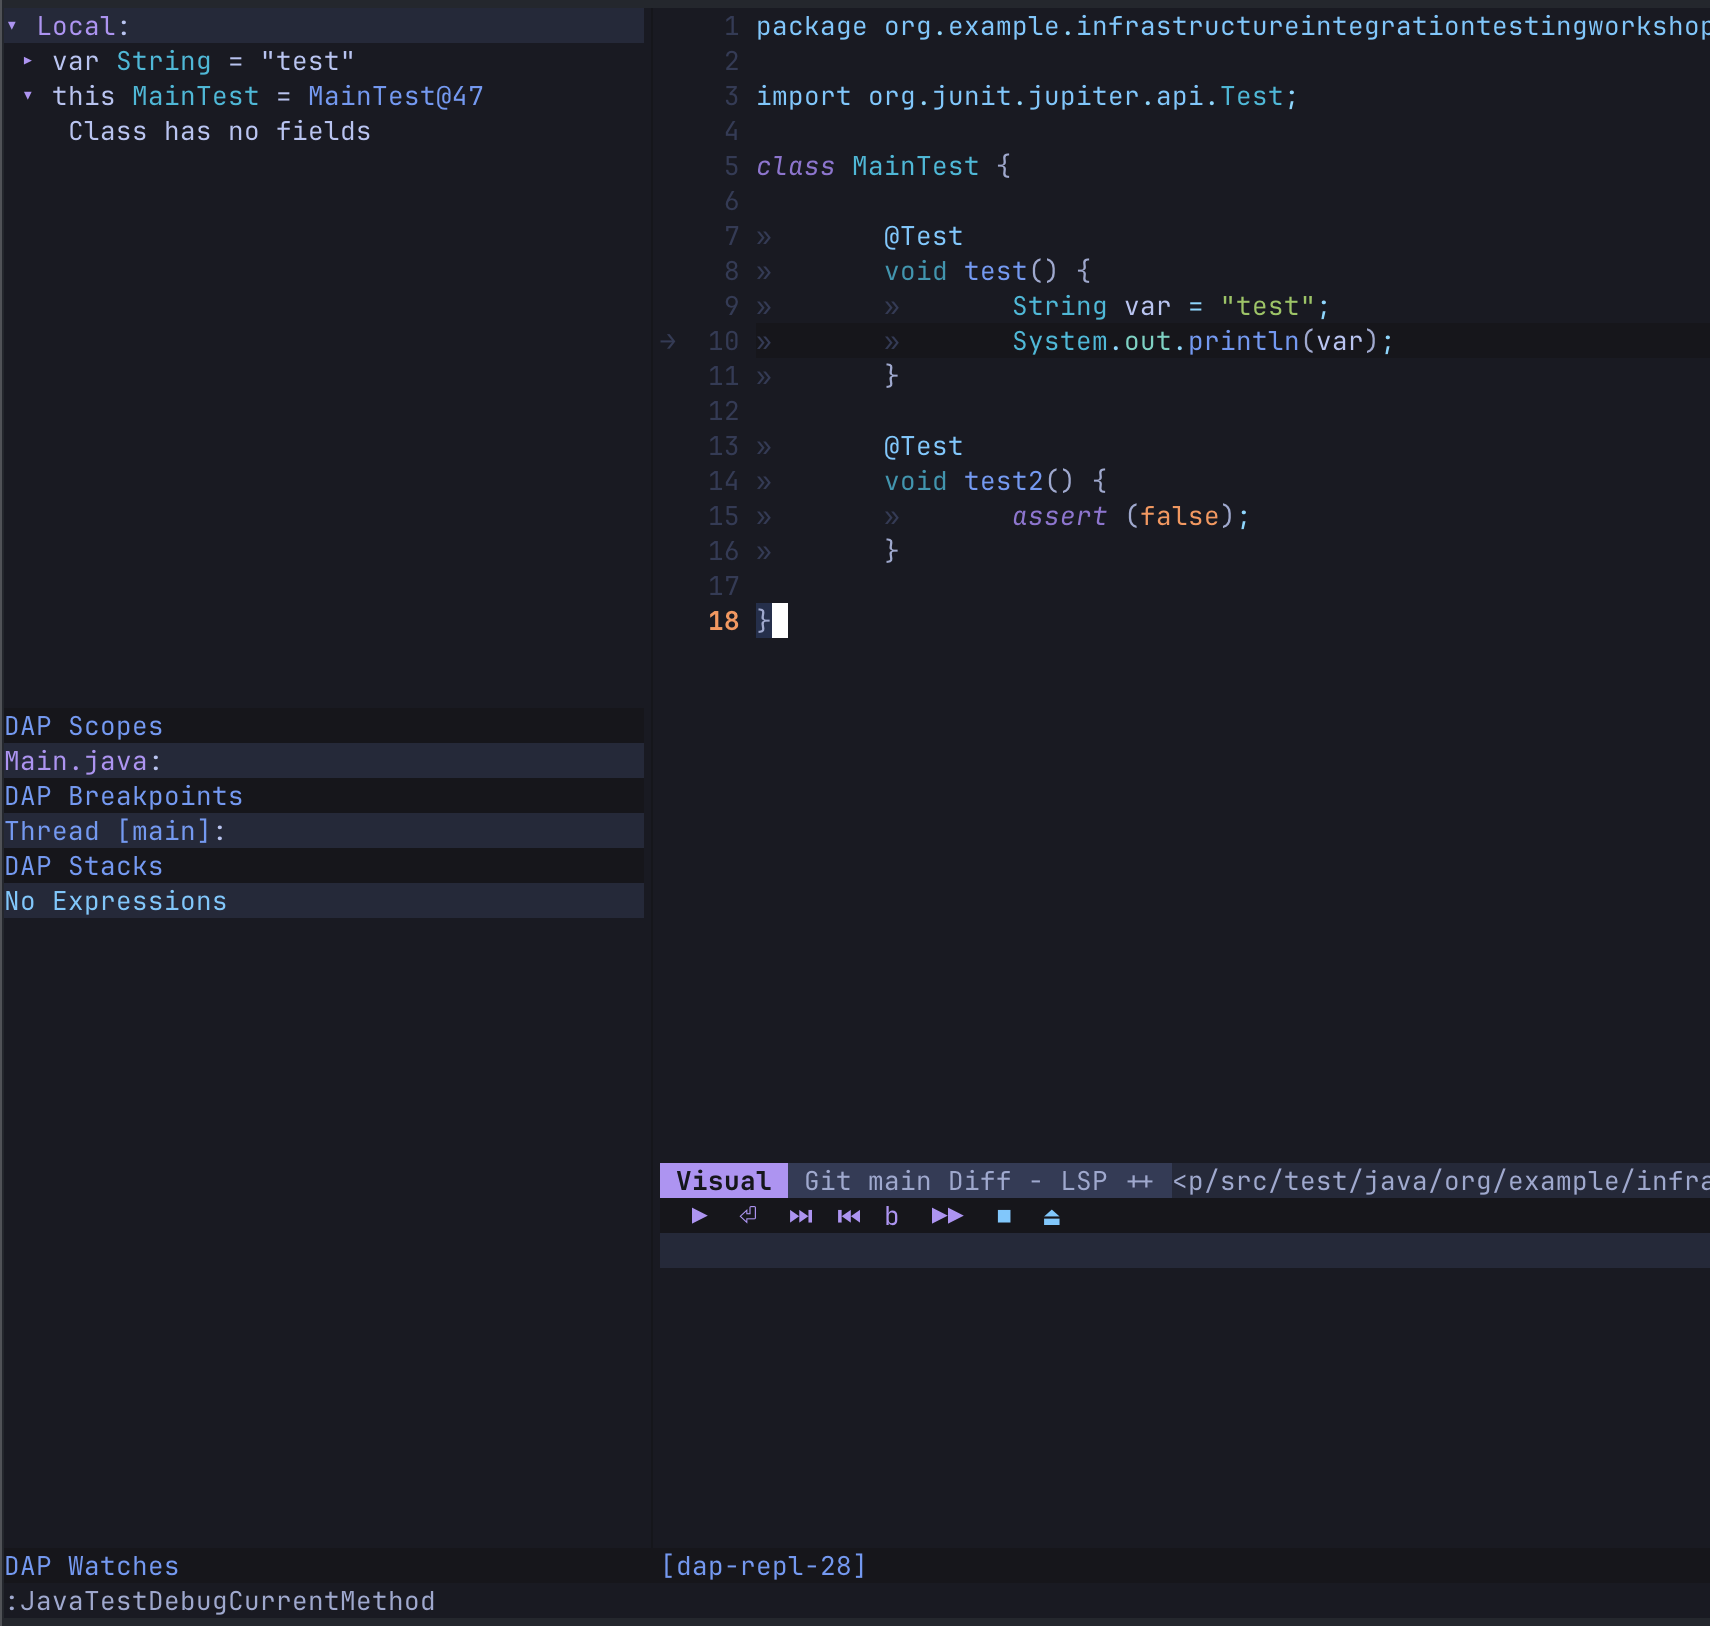Screen dimensions: 1710x1626
Task: Focus the DAP Scopes window title
Action: 84,726
